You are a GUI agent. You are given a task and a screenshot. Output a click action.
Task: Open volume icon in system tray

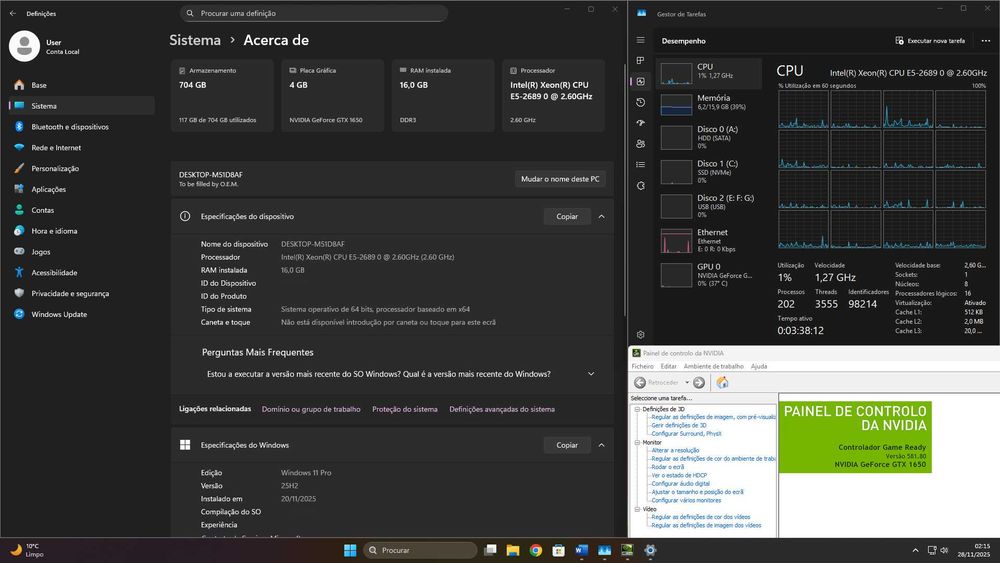(945, 550)
